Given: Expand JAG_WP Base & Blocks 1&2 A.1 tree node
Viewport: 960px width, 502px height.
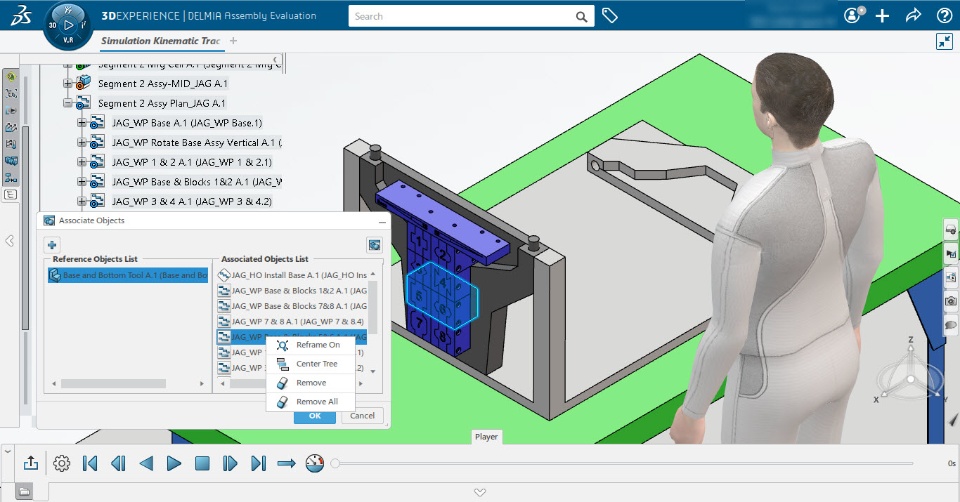Looking at the screenshot, I should click(81, 181).
